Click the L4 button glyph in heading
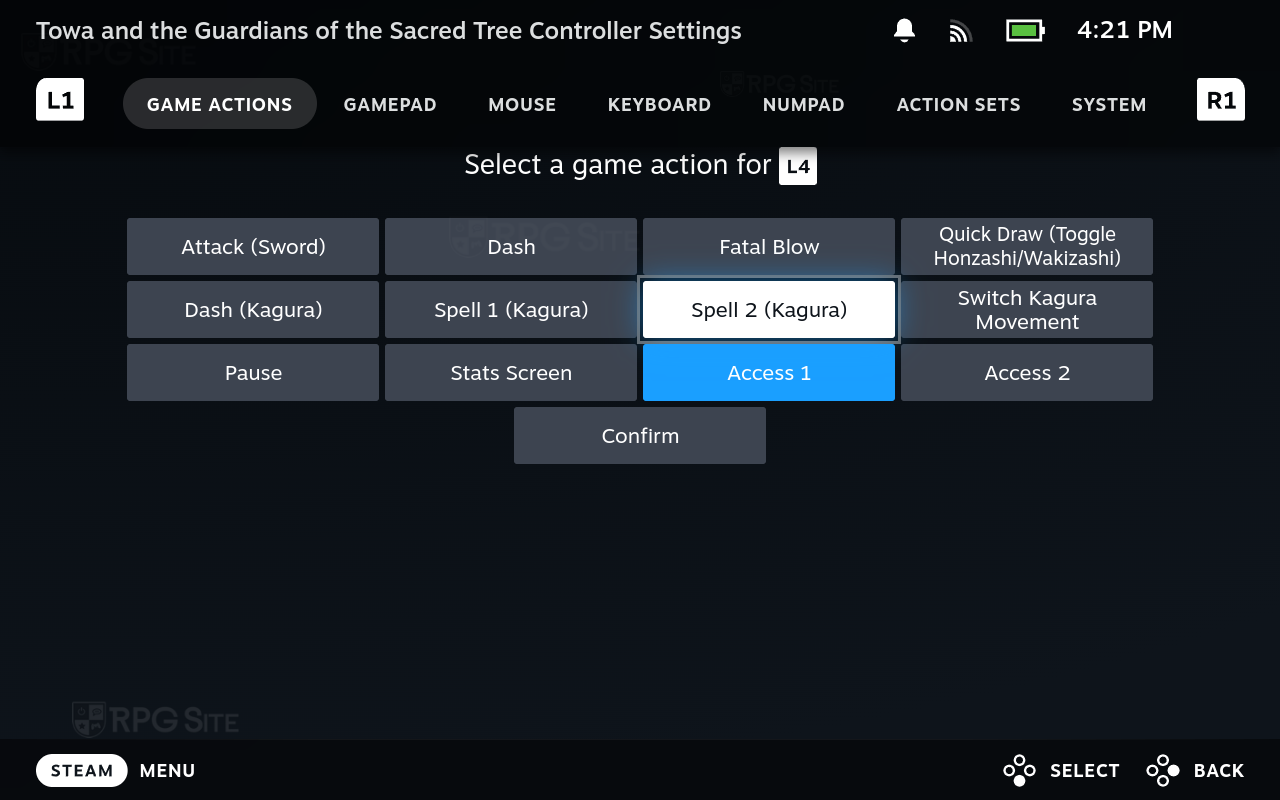The width and height of the screenshot is (1280, 800). click(798, 166)
